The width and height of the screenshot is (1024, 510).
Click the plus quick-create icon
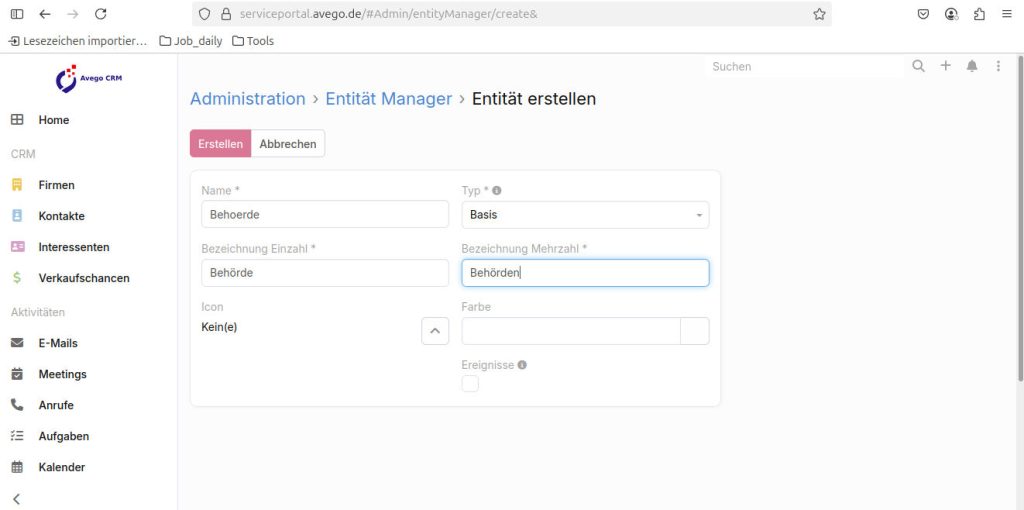945,66
